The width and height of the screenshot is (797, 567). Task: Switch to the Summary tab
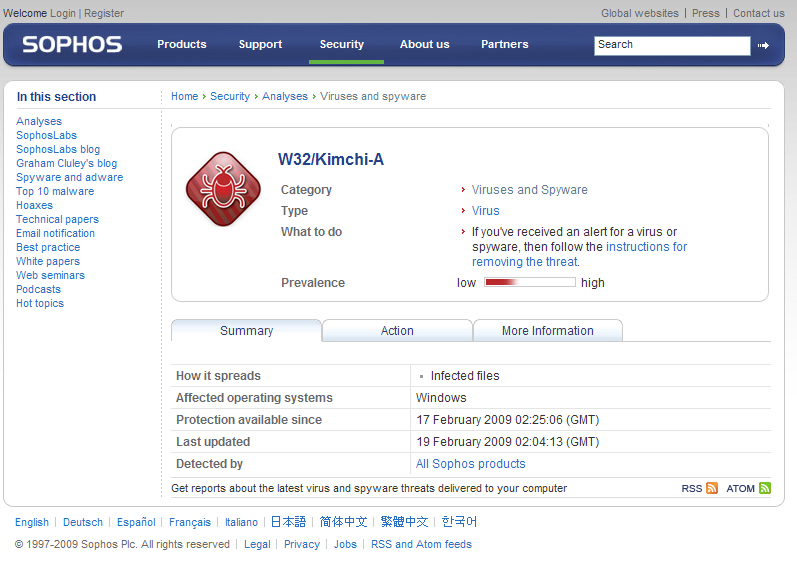tap(247, 331)
